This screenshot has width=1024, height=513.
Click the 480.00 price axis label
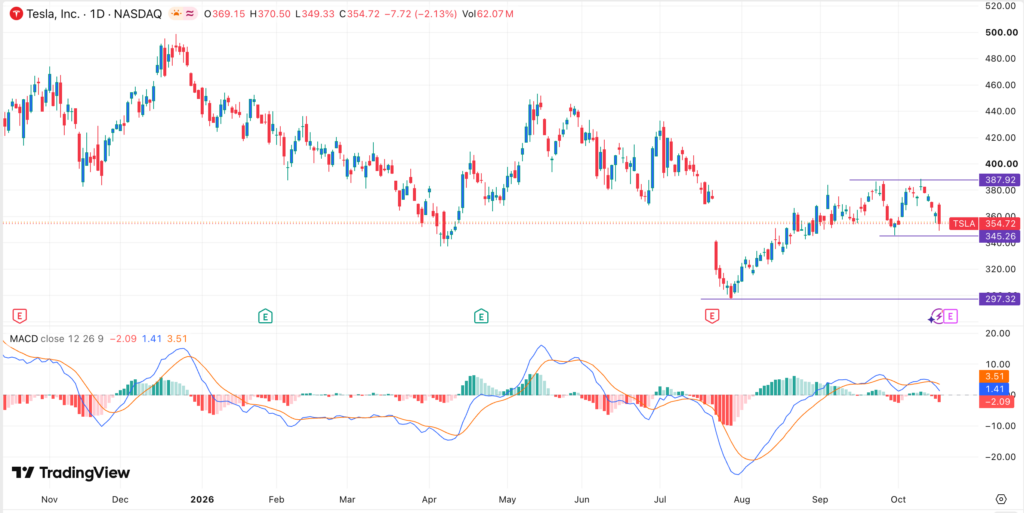1000,58
